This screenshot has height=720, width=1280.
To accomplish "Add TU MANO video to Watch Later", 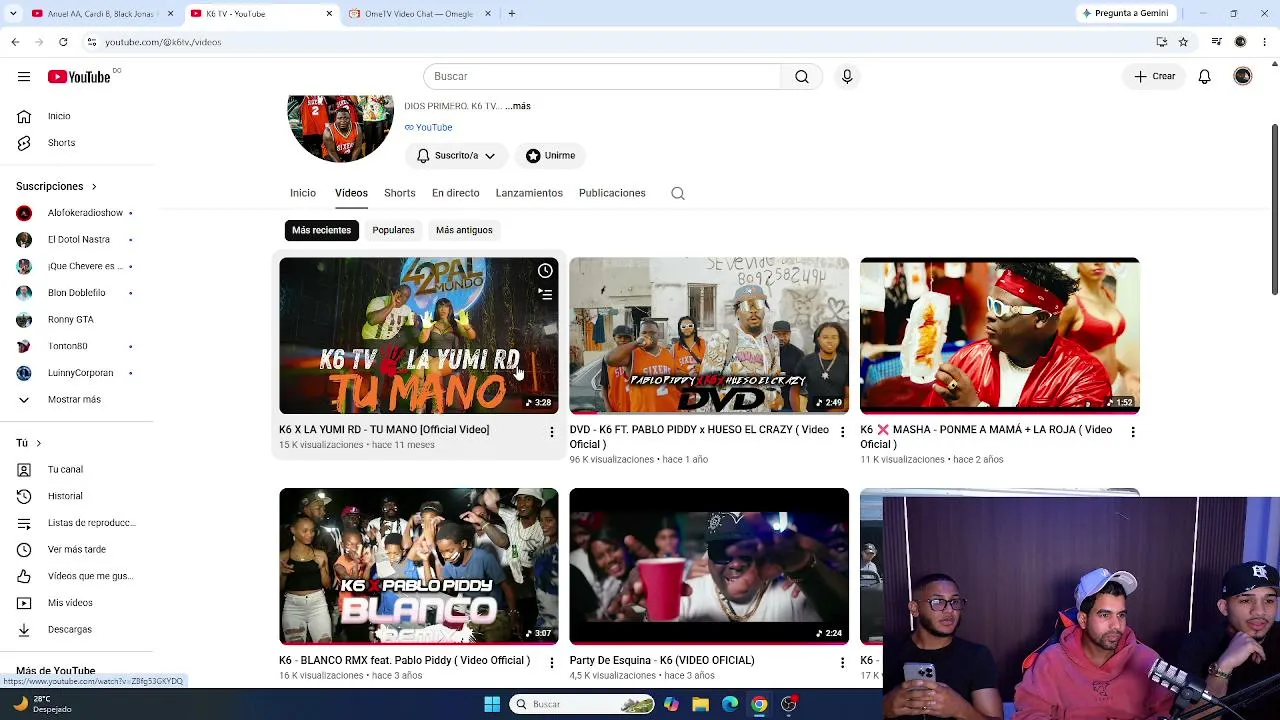I will point(545,271).
